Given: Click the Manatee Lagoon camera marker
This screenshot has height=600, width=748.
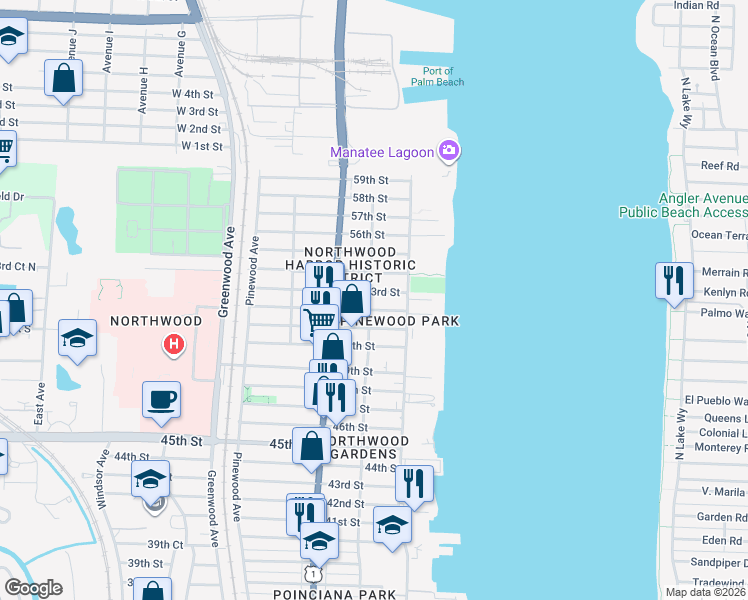Looking at the screenshot, I should [448, 150].
